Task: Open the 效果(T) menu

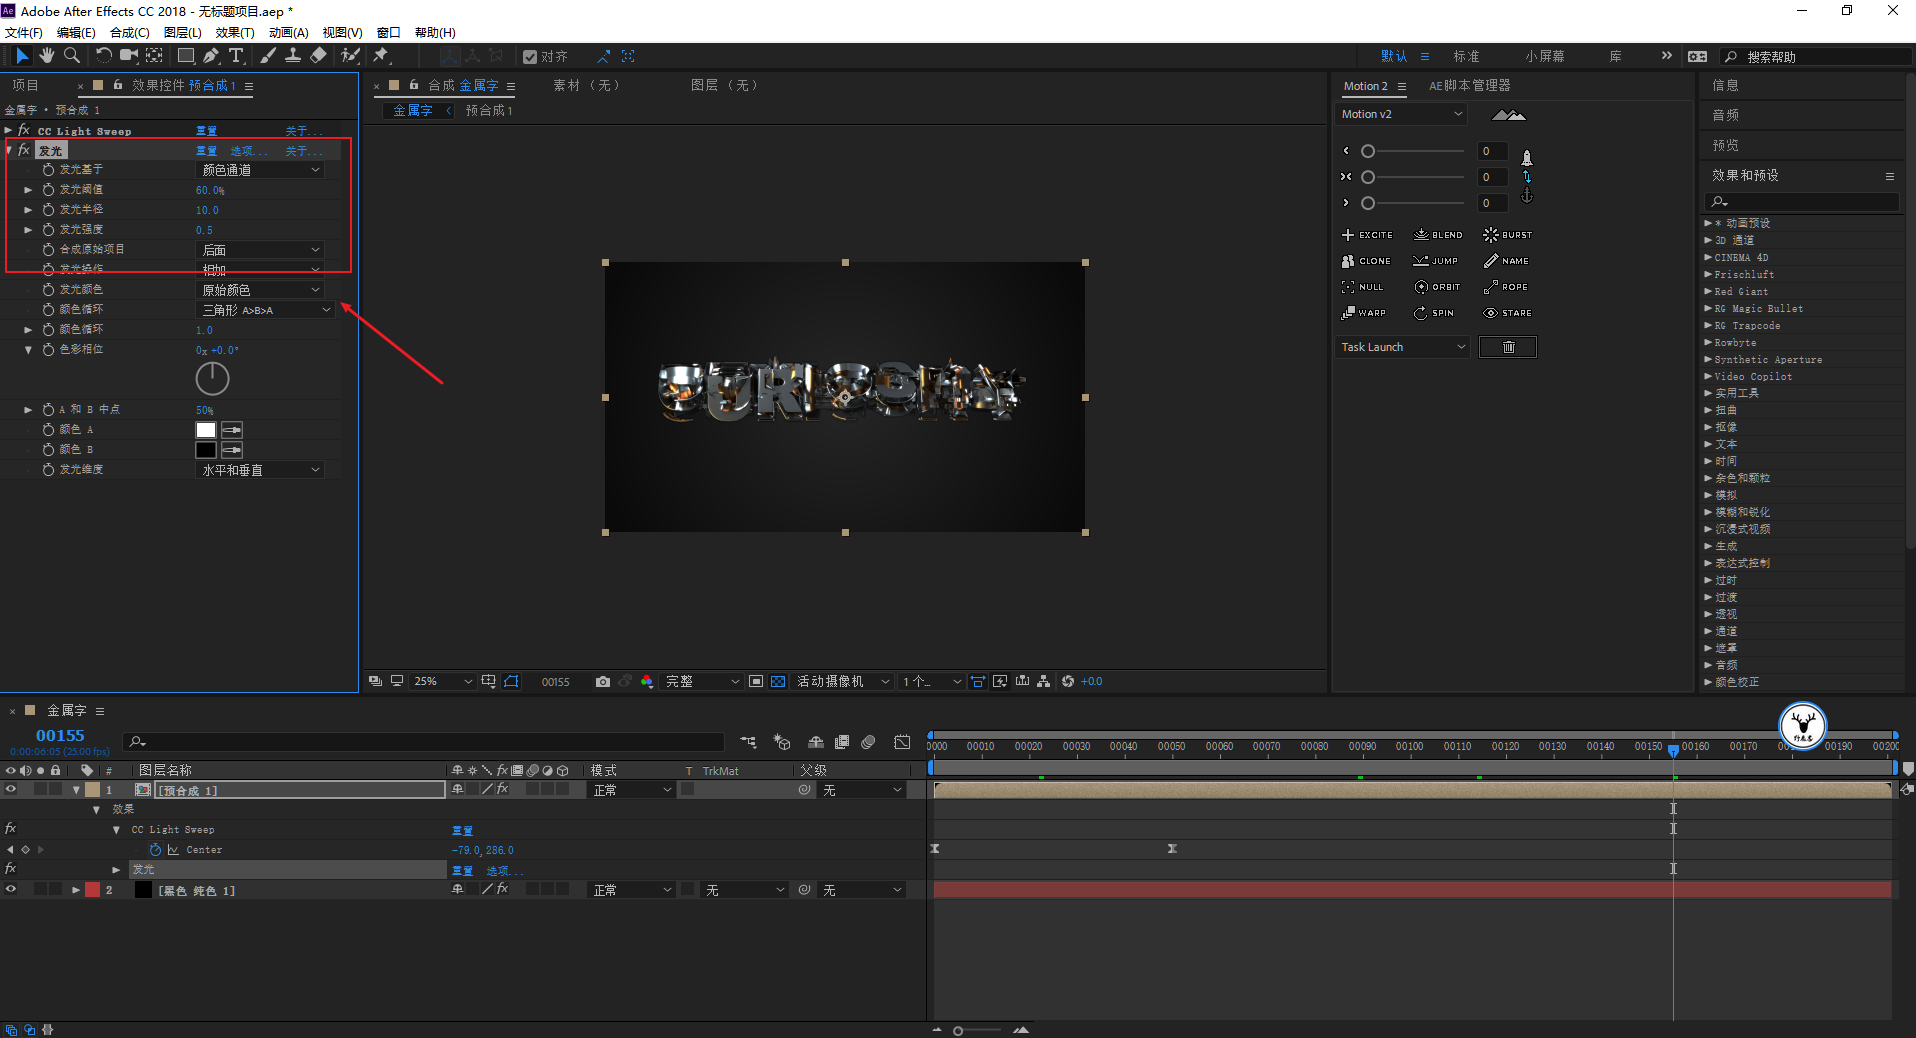Action: pyautogui.click(x=235, y=33)
